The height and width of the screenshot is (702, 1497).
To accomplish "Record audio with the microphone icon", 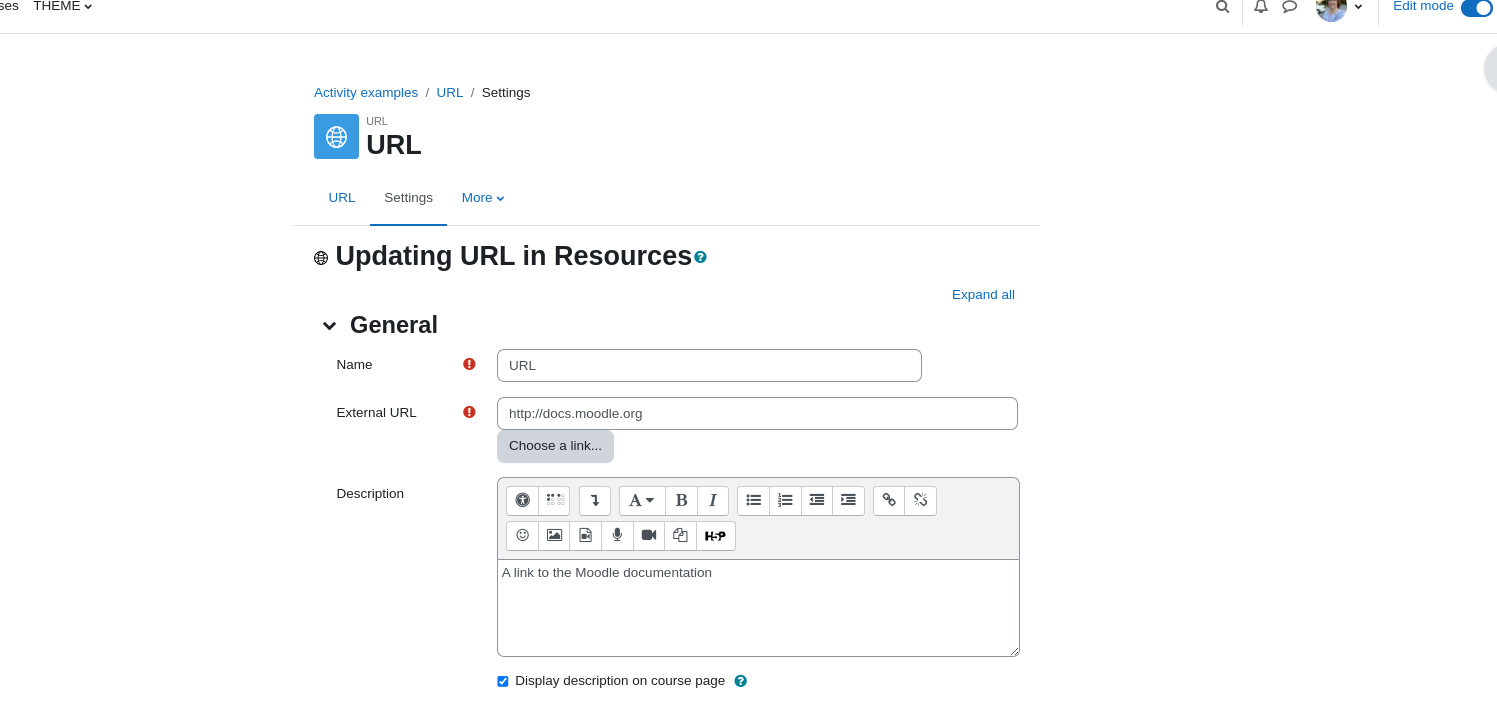I will tap(617, 535).
